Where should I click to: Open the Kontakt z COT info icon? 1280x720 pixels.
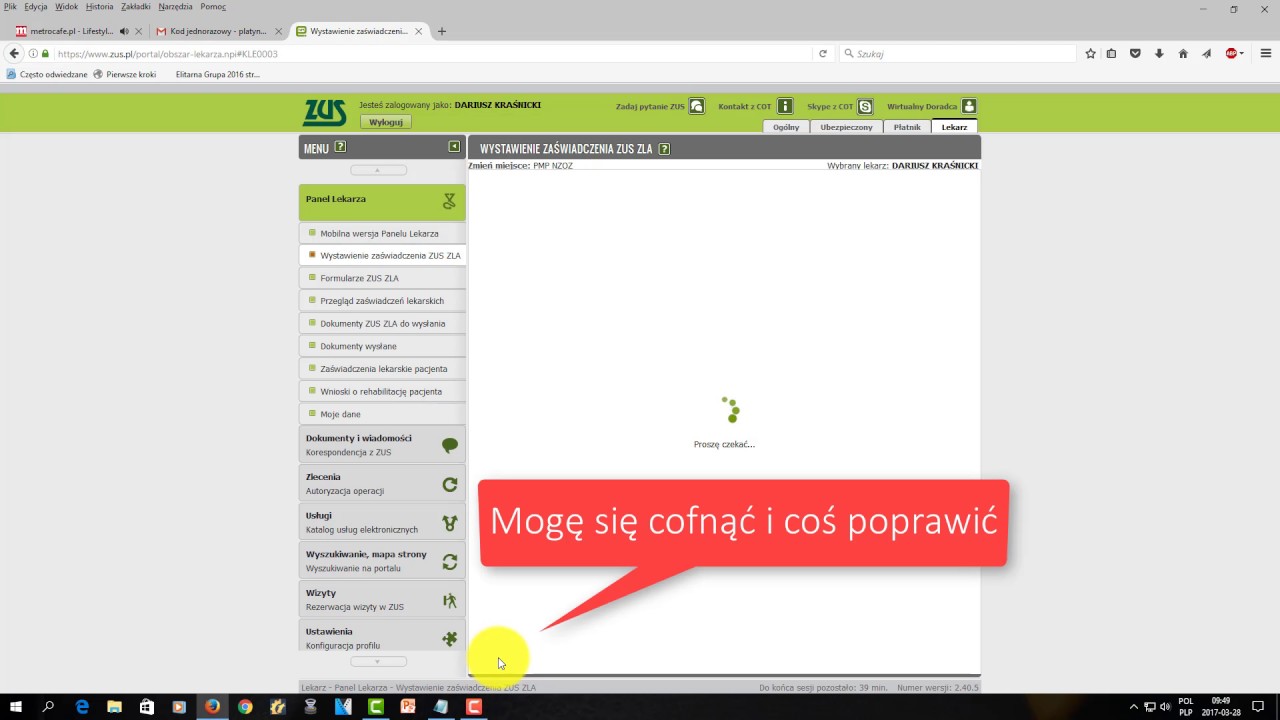coord(785,106)
